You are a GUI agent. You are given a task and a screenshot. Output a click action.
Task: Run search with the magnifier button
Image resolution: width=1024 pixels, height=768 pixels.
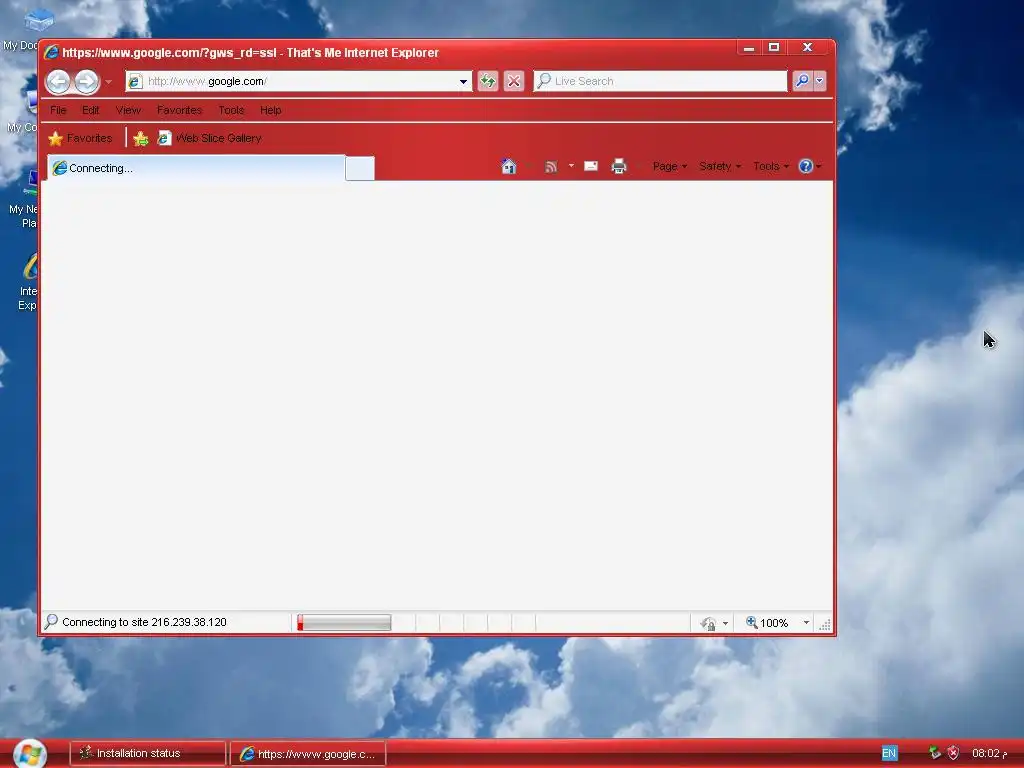coord(802,81)
